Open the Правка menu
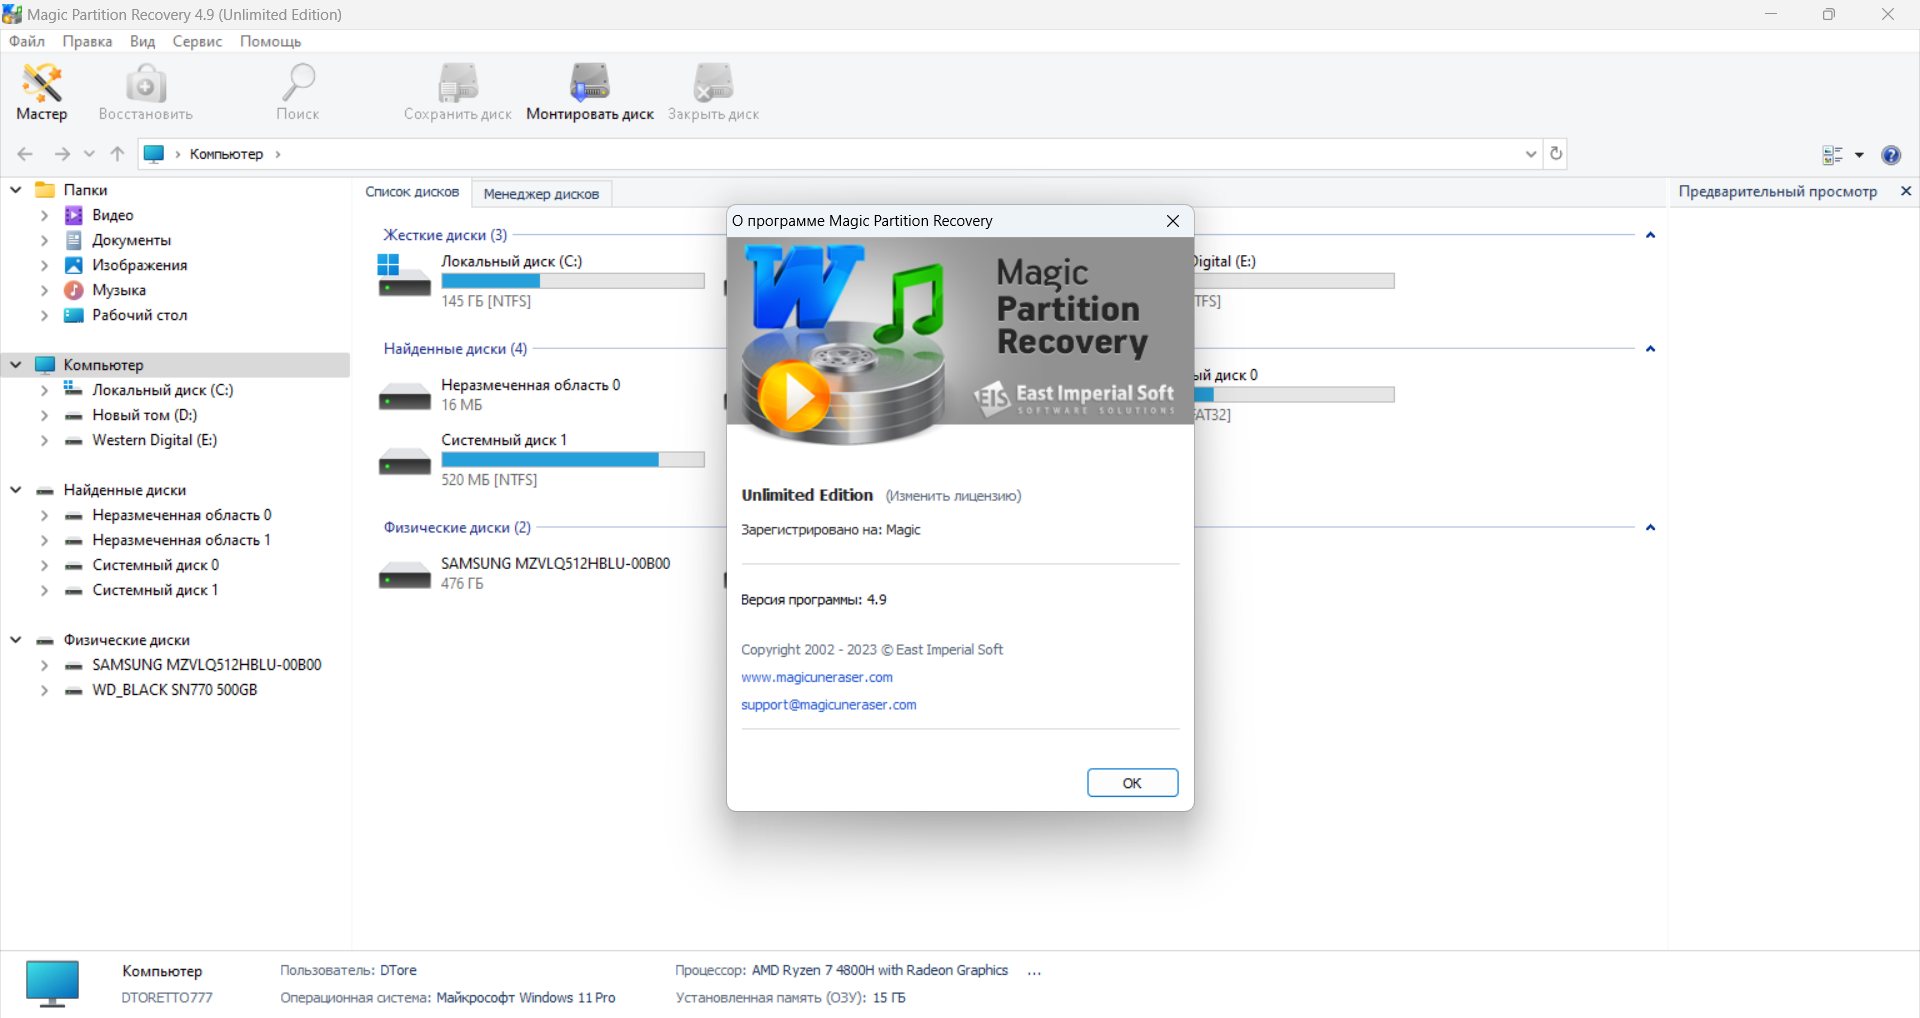This screenshot has width=1920, height=1018. point(87,41)
